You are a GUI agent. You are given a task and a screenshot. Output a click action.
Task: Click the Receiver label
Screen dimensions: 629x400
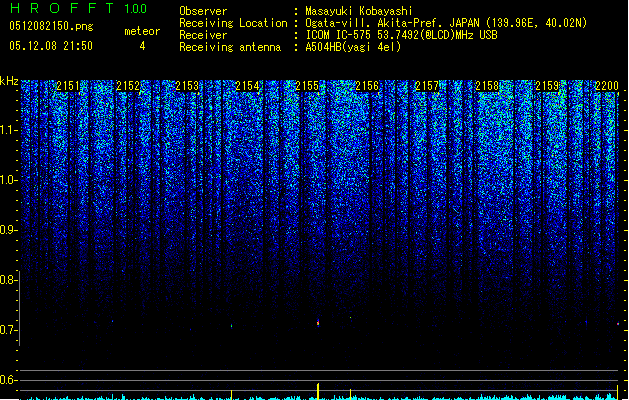(x=203, y=35)
